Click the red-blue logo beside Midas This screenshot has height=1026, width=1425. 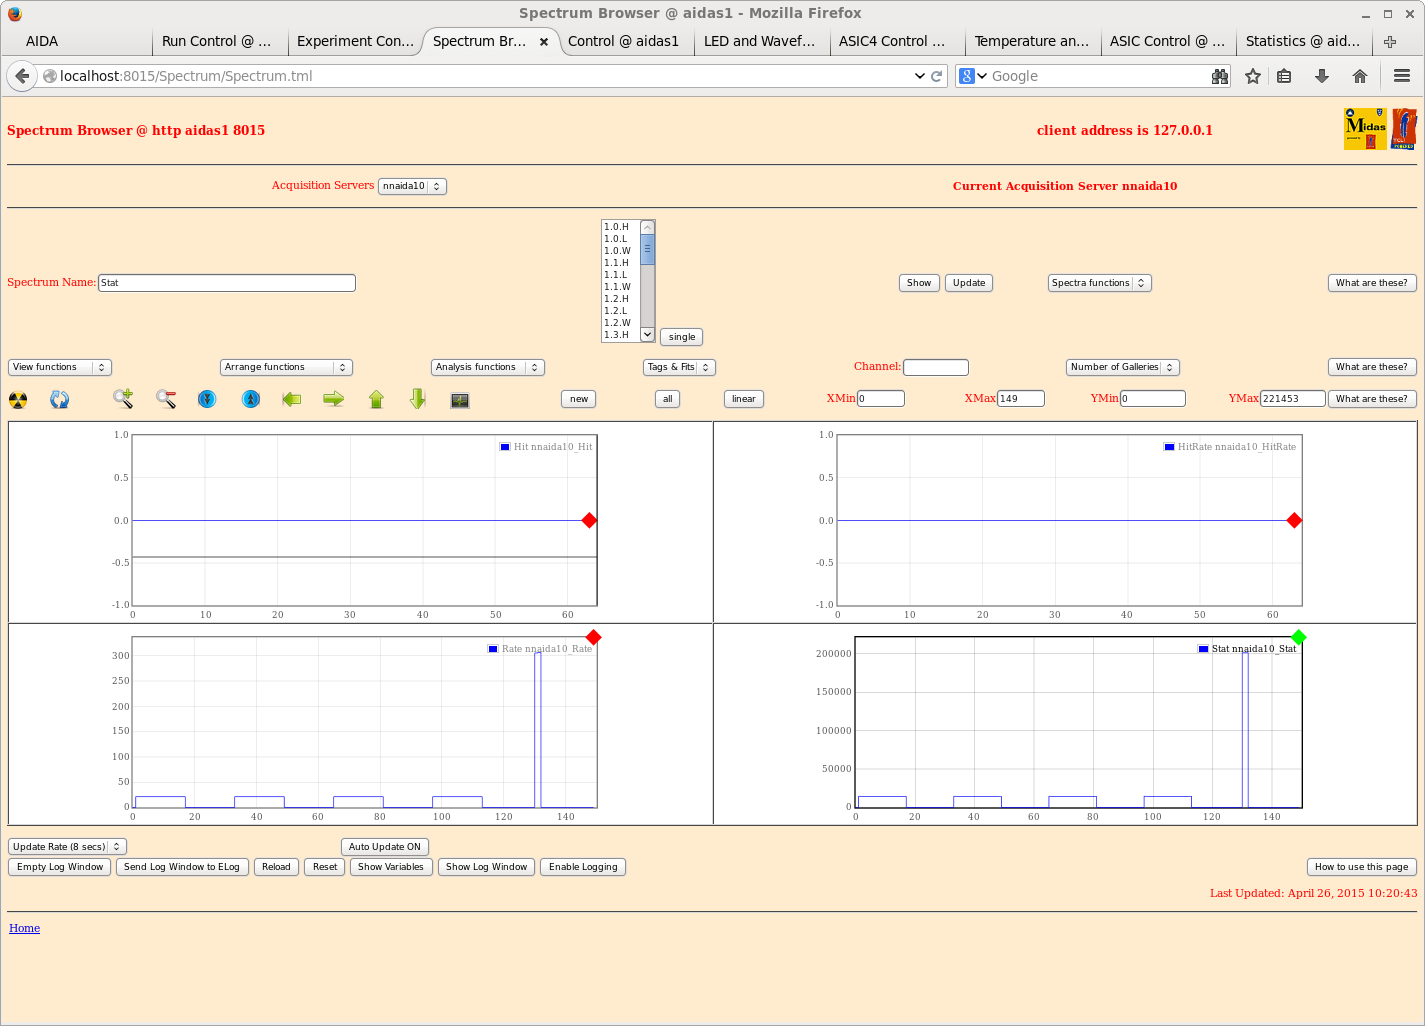[1404, 129]
